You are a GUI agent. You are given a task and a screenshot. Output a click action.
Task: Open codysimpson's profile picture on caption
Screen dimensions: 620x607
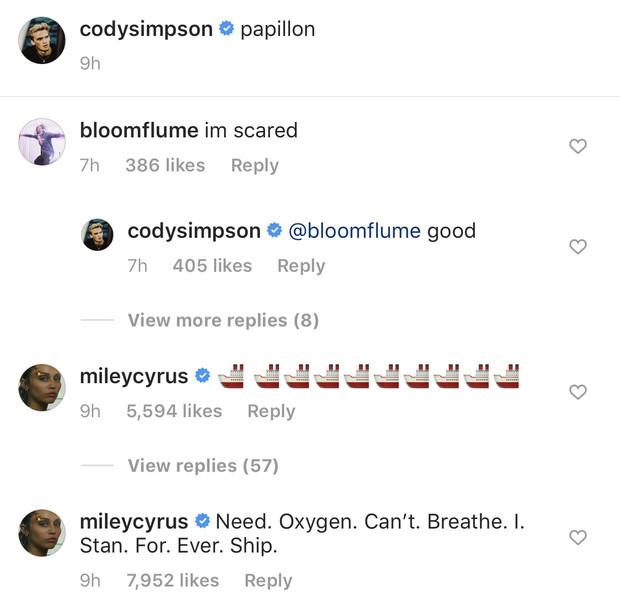click(x=42, y=40)
